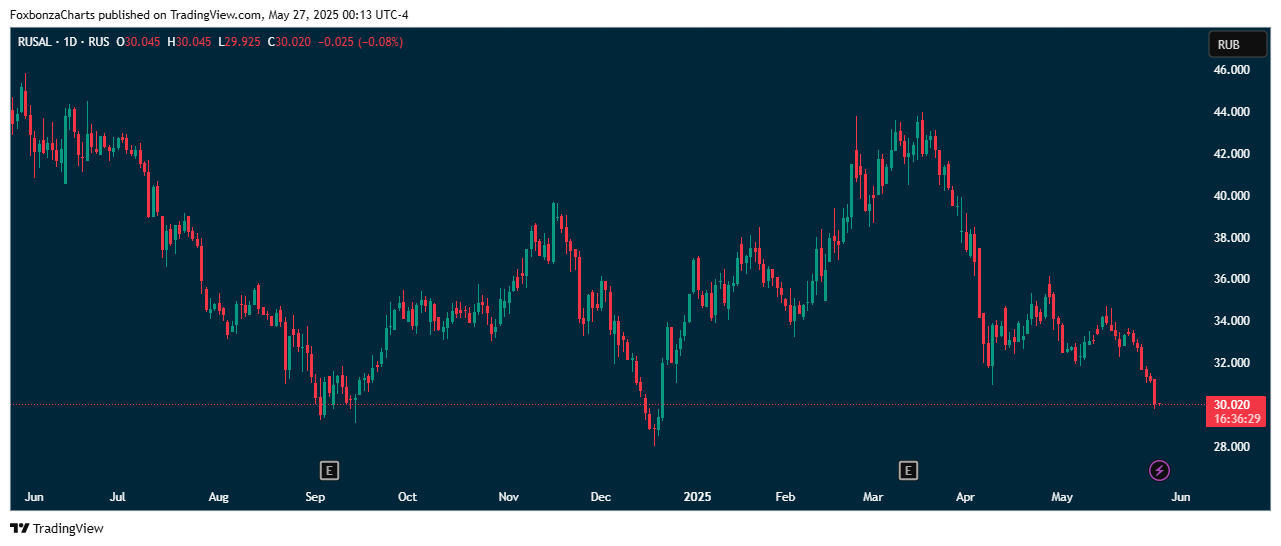Click the TradingView logo at bottom left

[x=57, y=528]
